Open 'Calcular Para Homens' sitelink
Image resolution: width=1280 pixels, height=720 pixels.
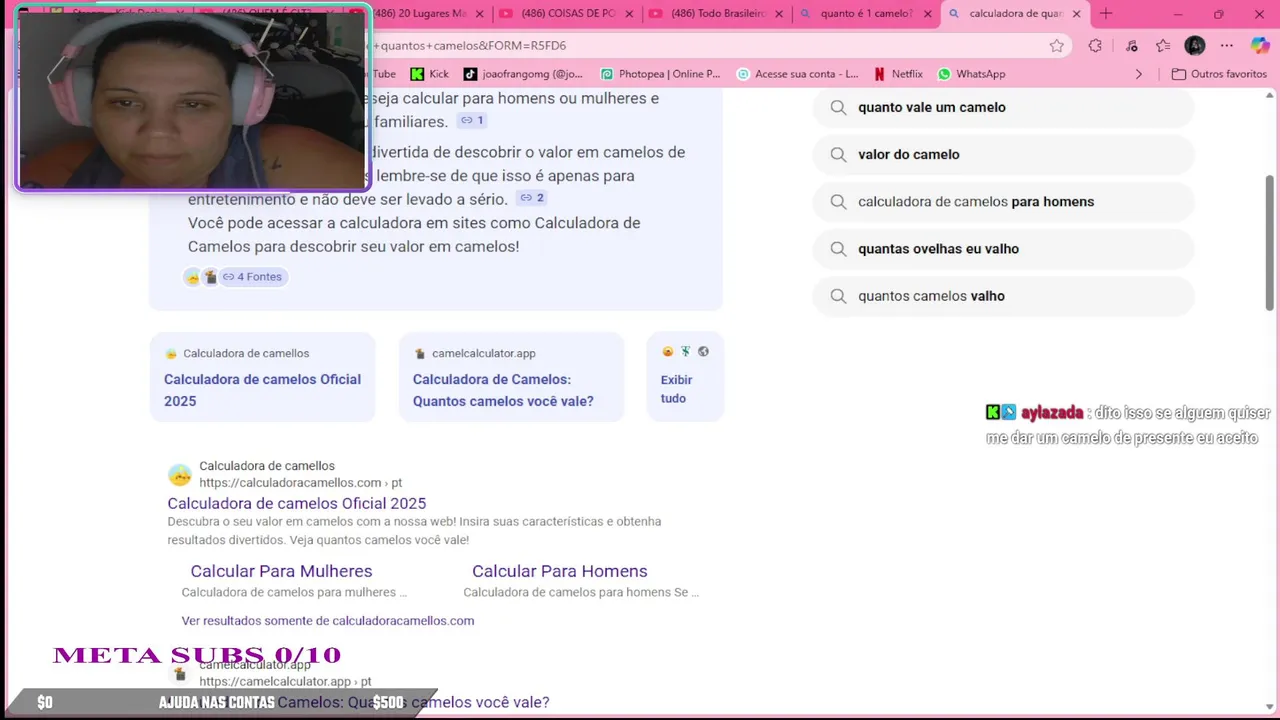560,571
